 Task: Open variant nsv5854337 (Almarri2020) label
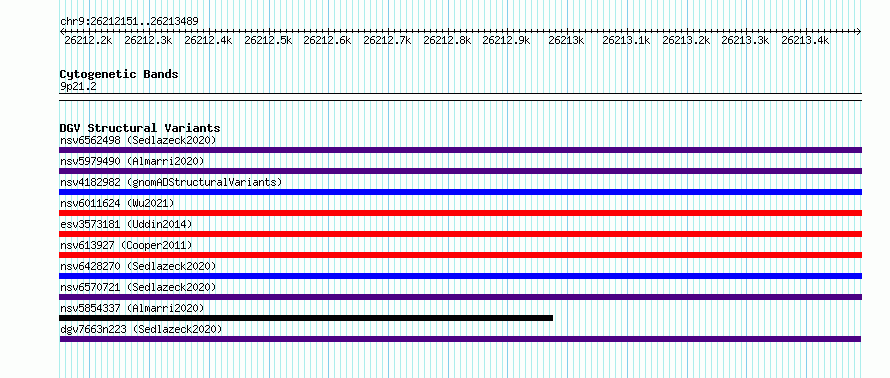point(132,308)
